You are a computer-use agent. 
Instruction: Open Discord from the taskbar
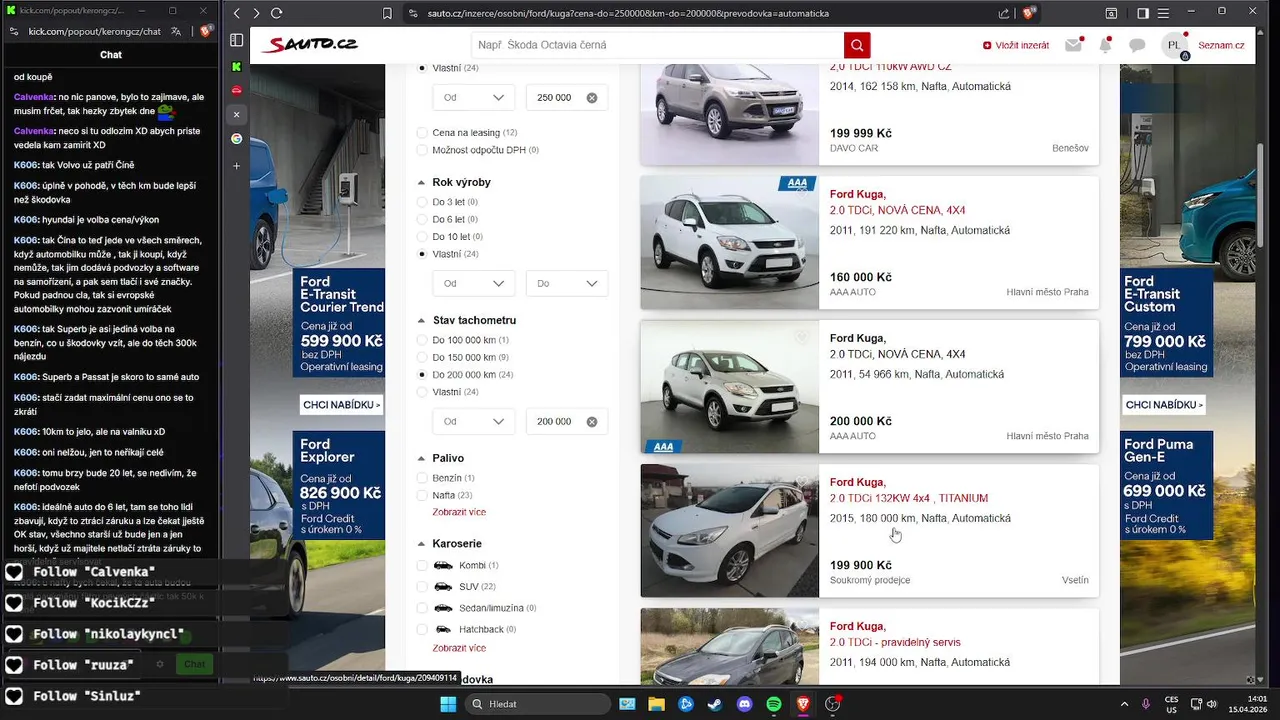(x=745, y=704)
